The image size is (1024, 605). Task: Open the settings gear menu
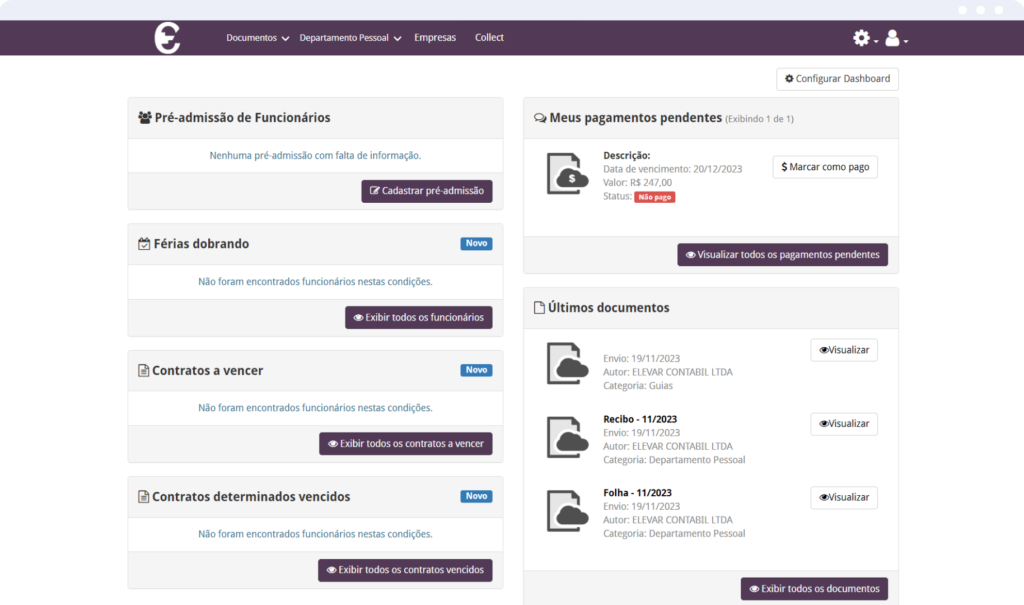862,38
